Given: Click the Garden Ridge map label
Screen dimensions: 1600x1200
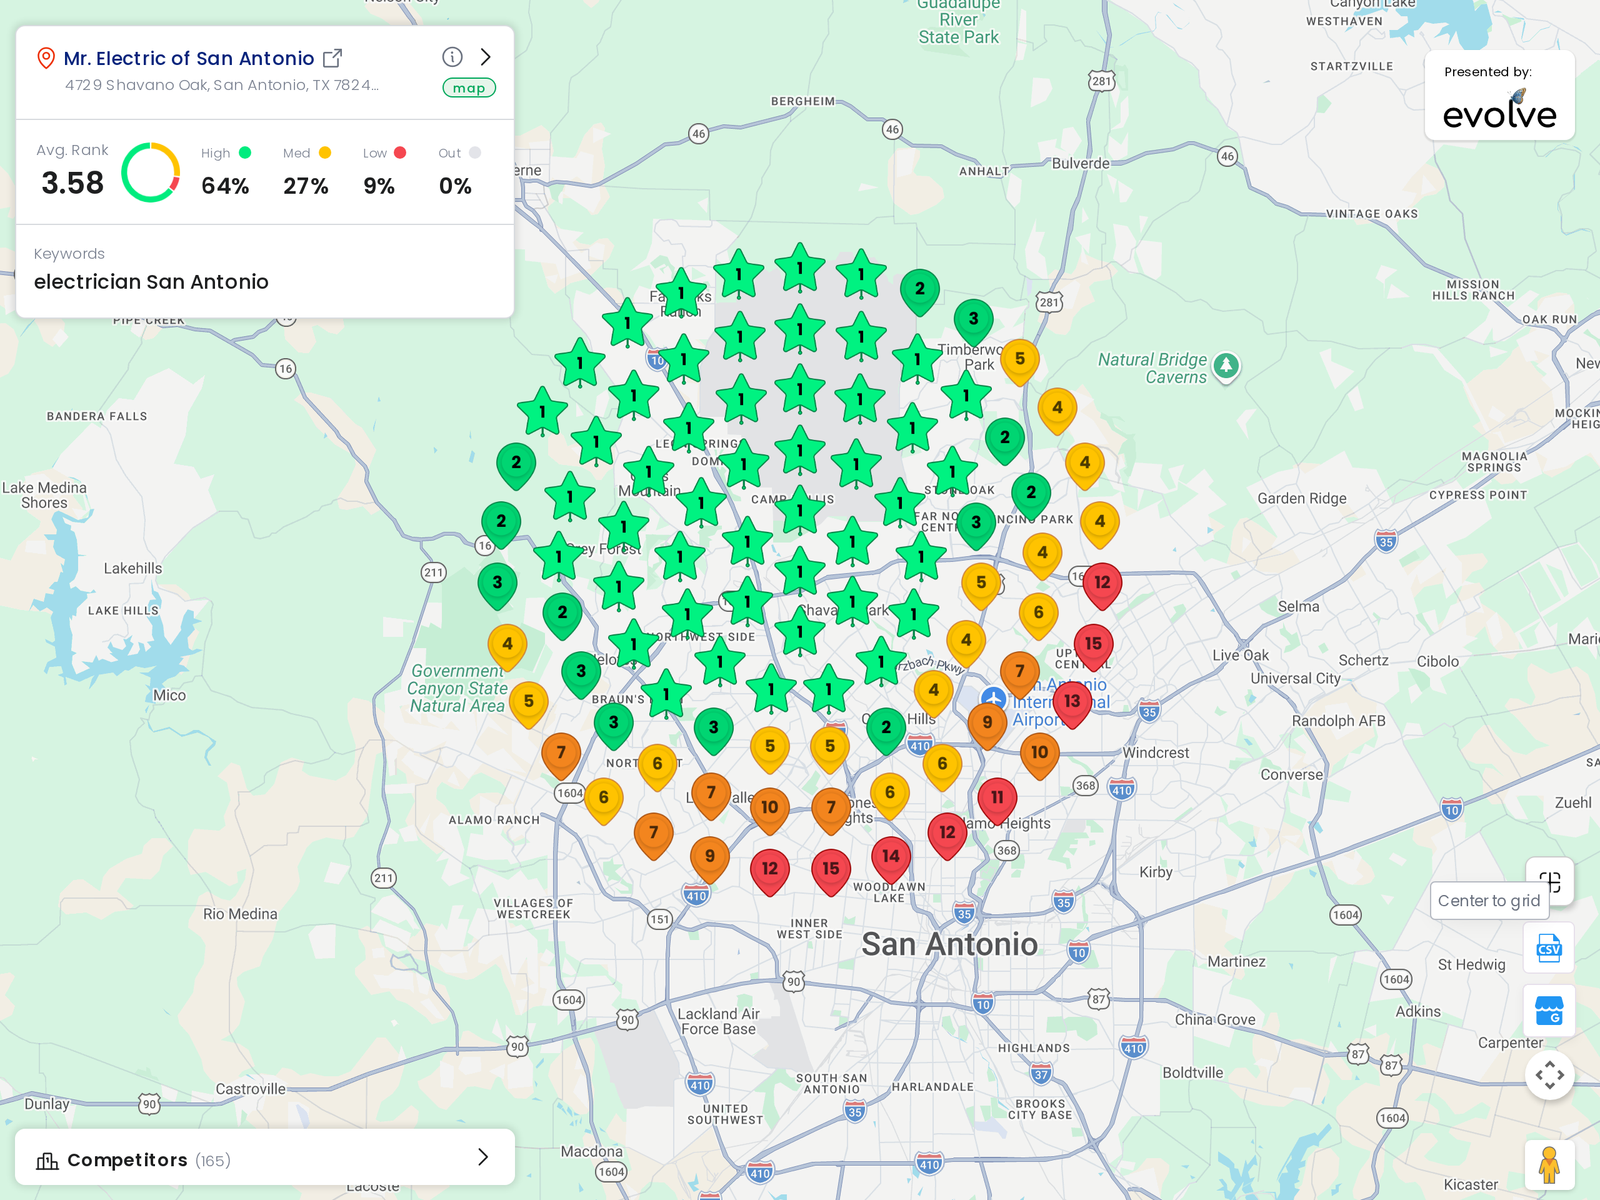Looking at the screenshot, I should pos(1302,498).
